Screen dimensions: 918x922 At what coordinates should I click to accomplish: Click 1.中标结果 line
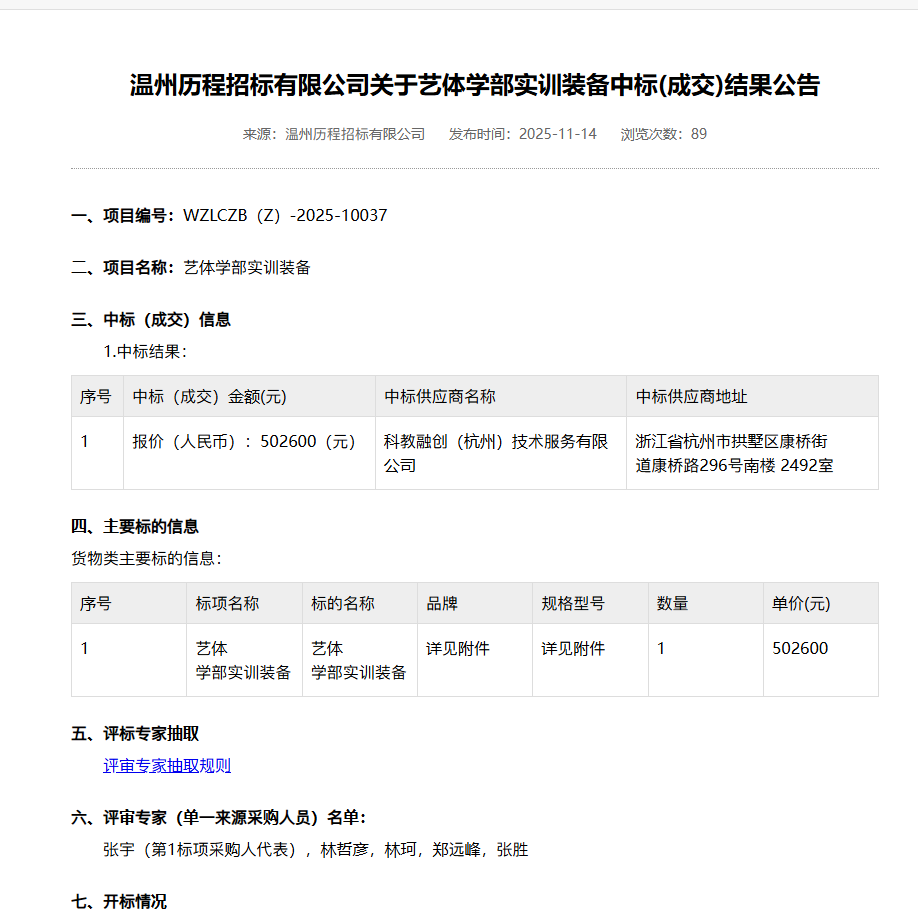[x=145, y=352]
